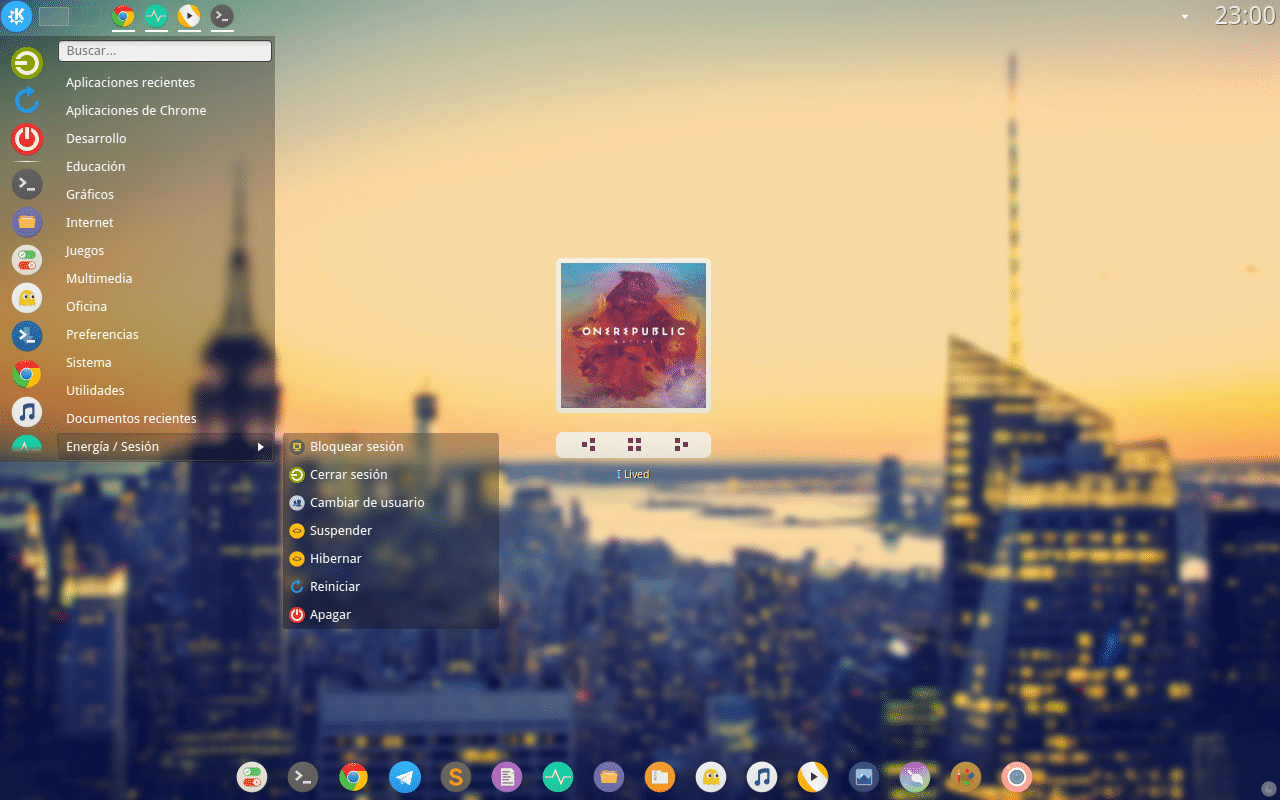1280x800 pixels.
Task: Expand the system tray arrow beside the clock
Action: [x=1185, y=16]
